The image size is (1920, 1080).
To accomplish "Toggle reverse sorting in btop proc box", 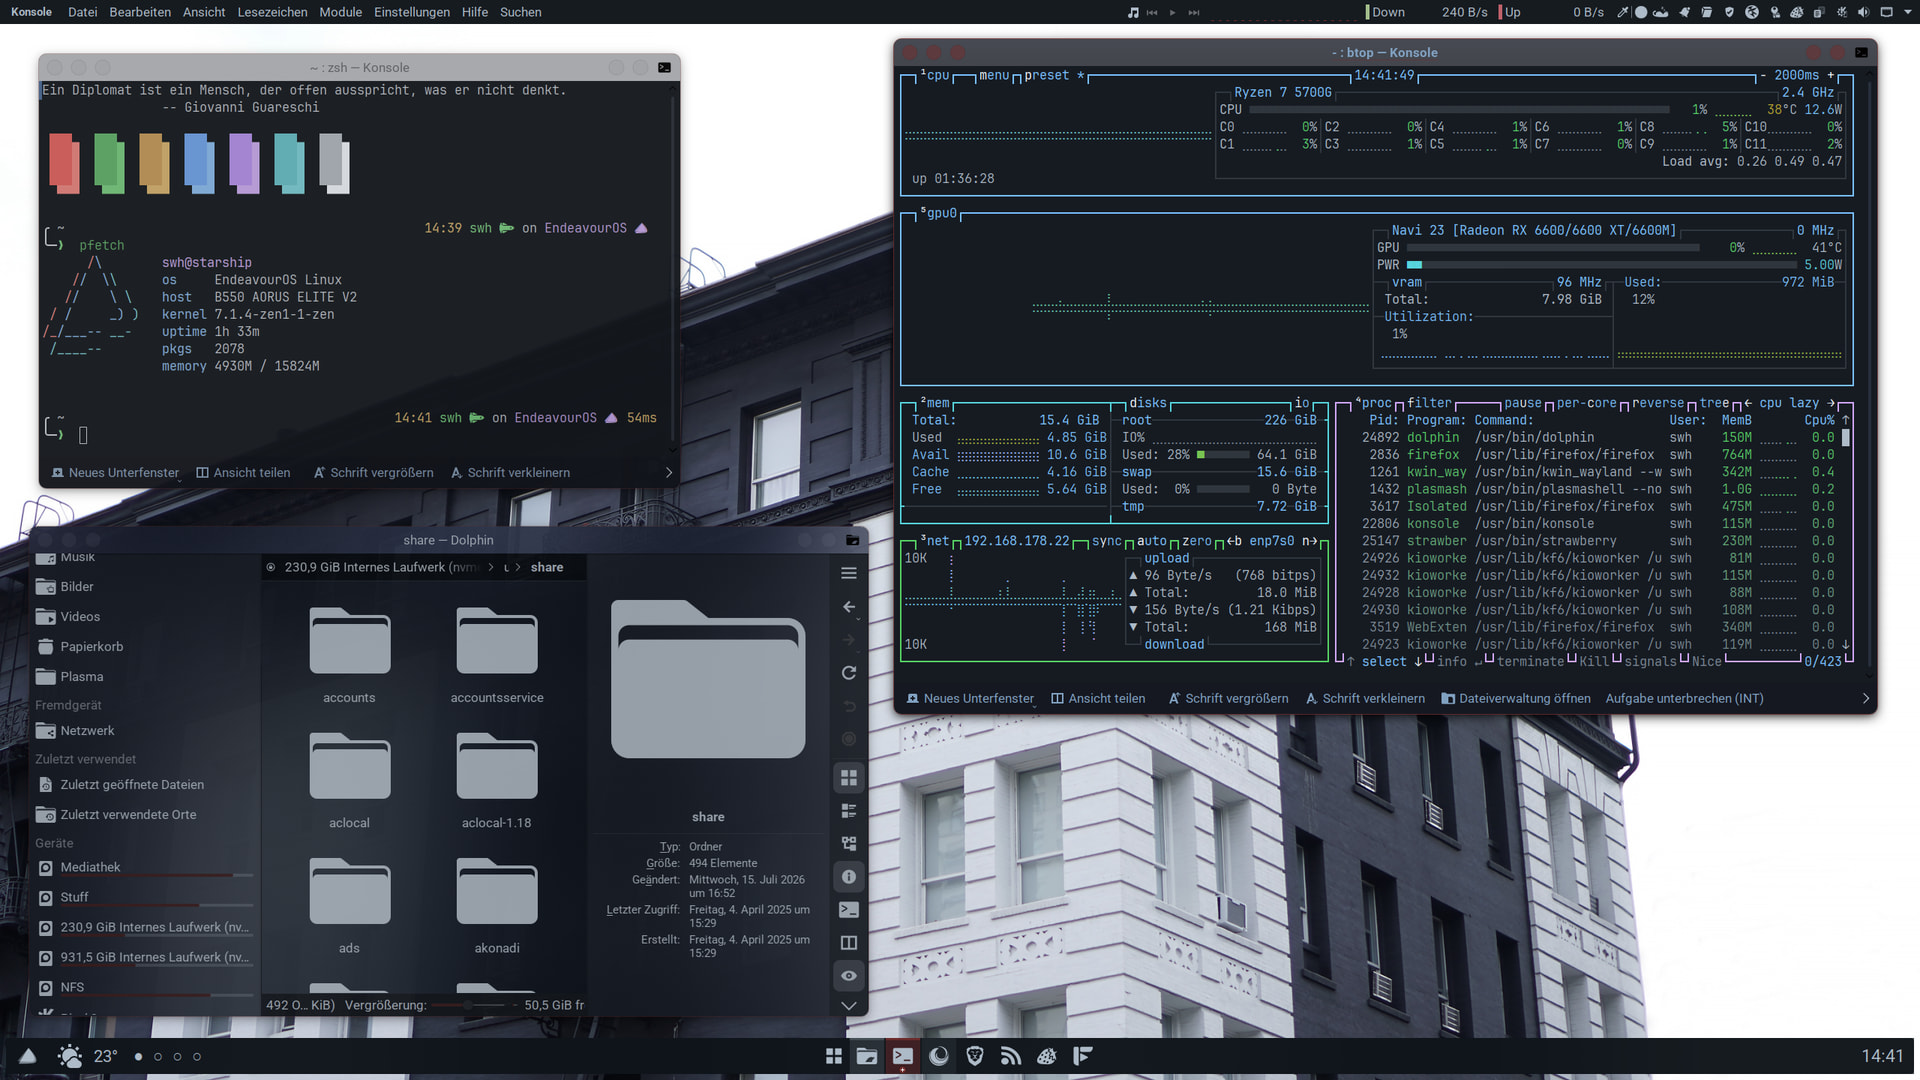I will point(1658,403).
